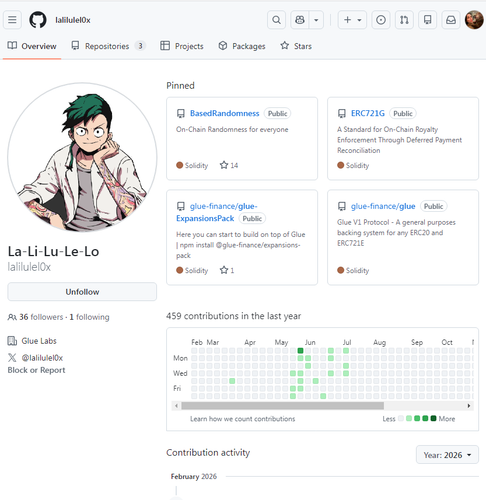
Task: Open the BasedRandomness repository
Action: (224, 113)
